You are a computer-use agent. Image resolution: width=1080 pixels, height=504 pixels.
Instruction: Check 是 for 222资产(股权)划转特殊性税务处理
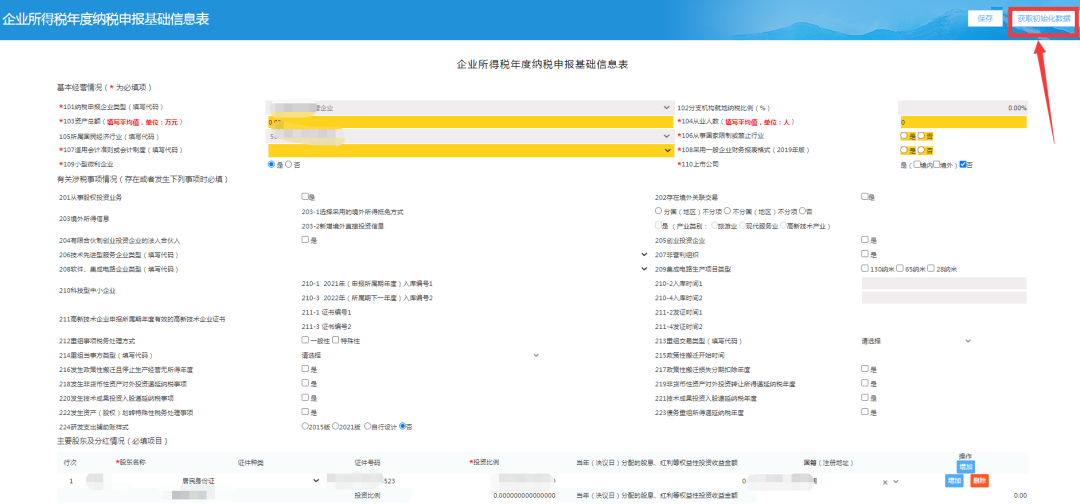[x=305, y=412]
